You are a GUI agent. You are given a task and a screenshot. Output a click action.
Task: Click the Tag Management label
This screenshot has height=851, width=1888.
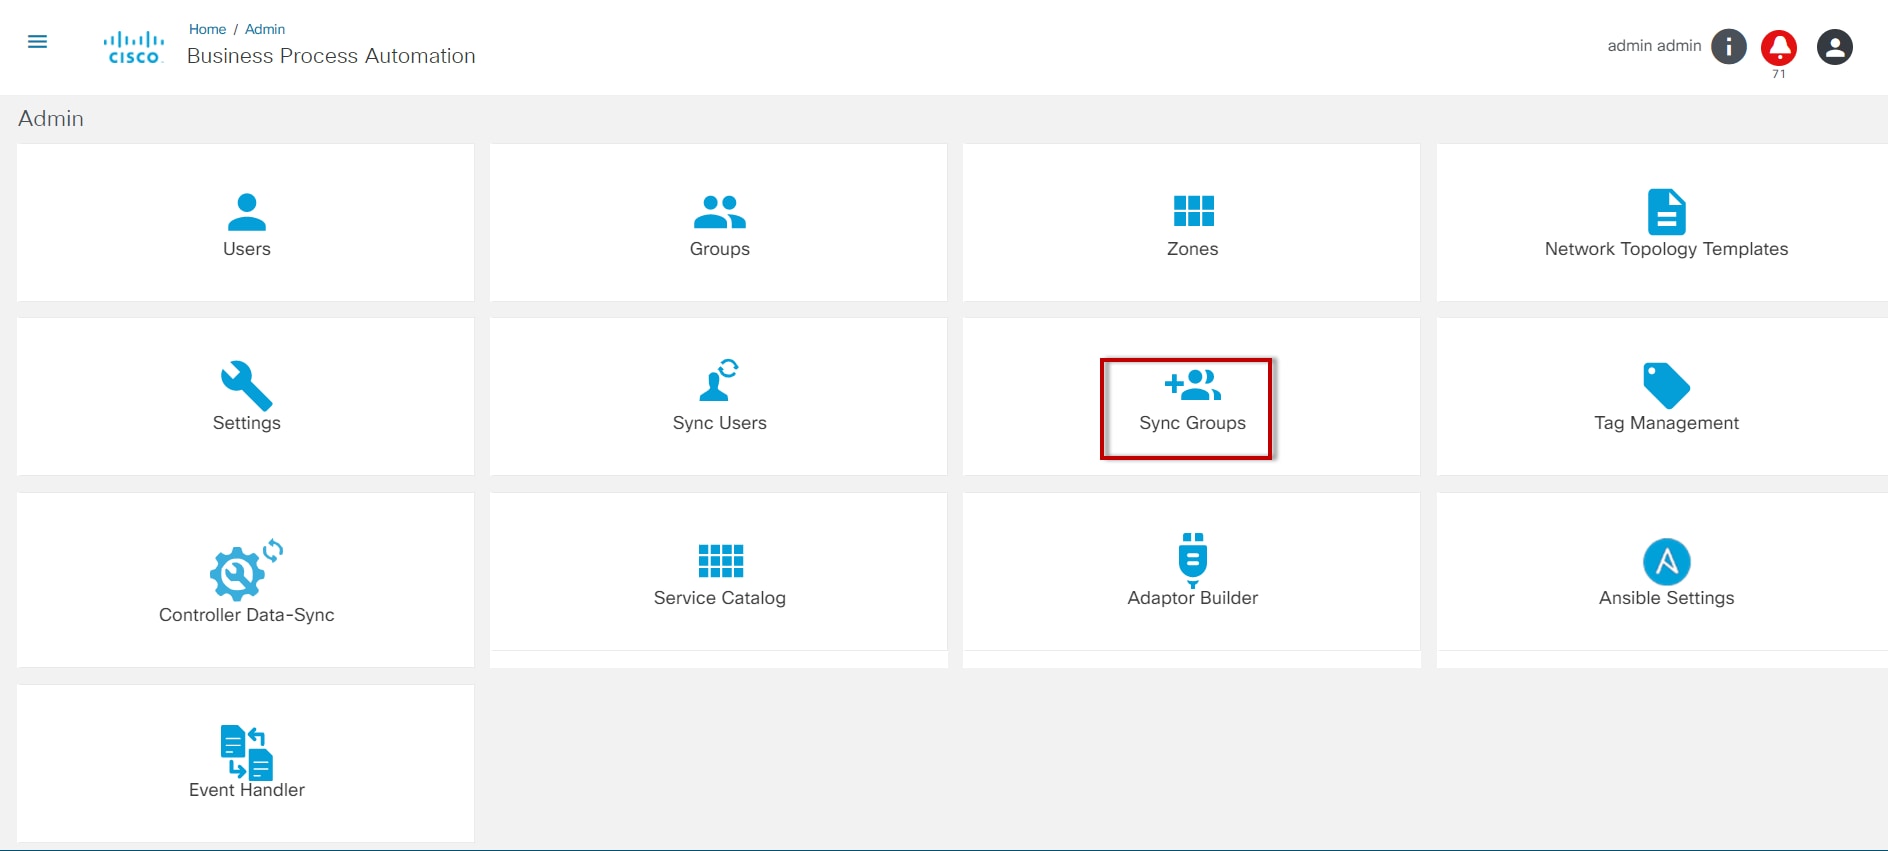[x=1667, y=423]
